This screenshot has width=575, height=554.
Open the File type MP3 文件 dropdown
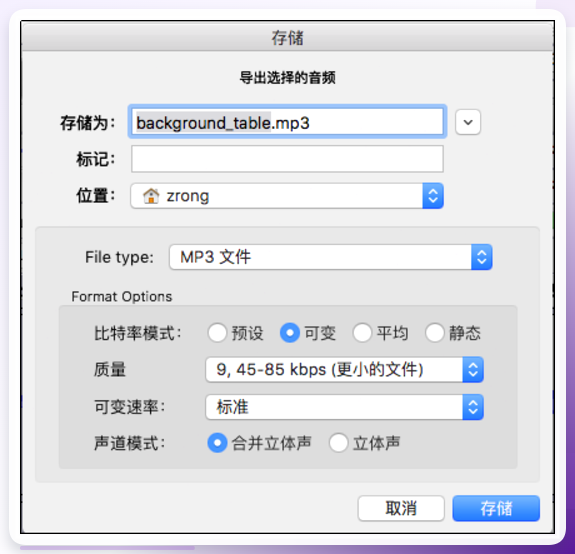(x=330, y=257)
